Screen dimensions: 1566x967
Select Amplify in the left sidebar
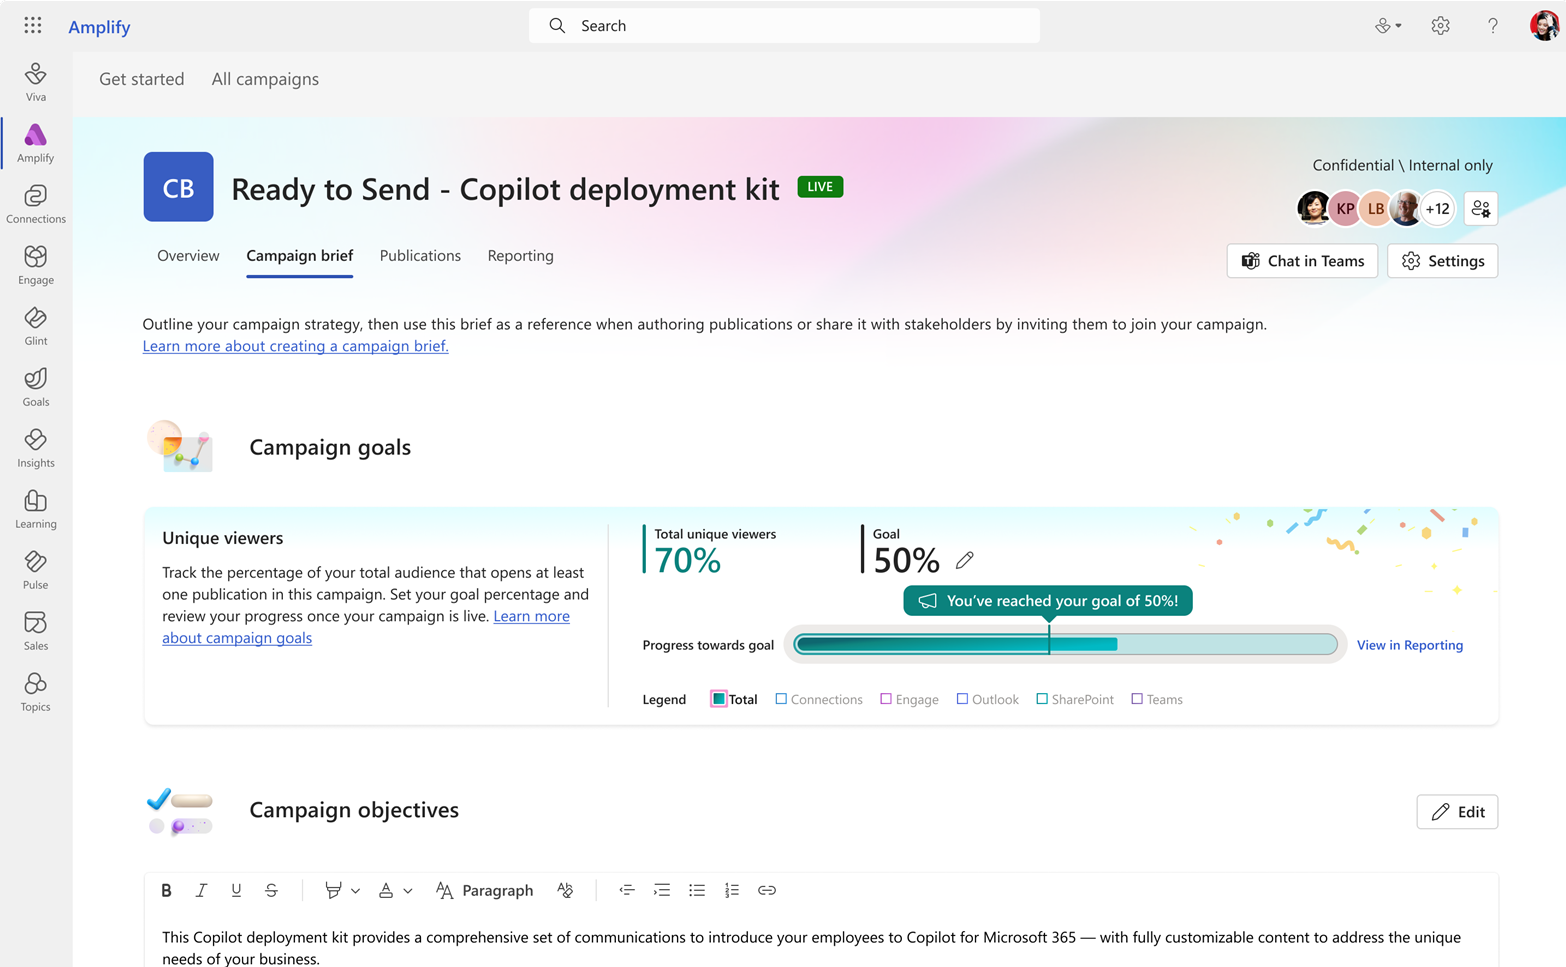click(x=36, y=143)
